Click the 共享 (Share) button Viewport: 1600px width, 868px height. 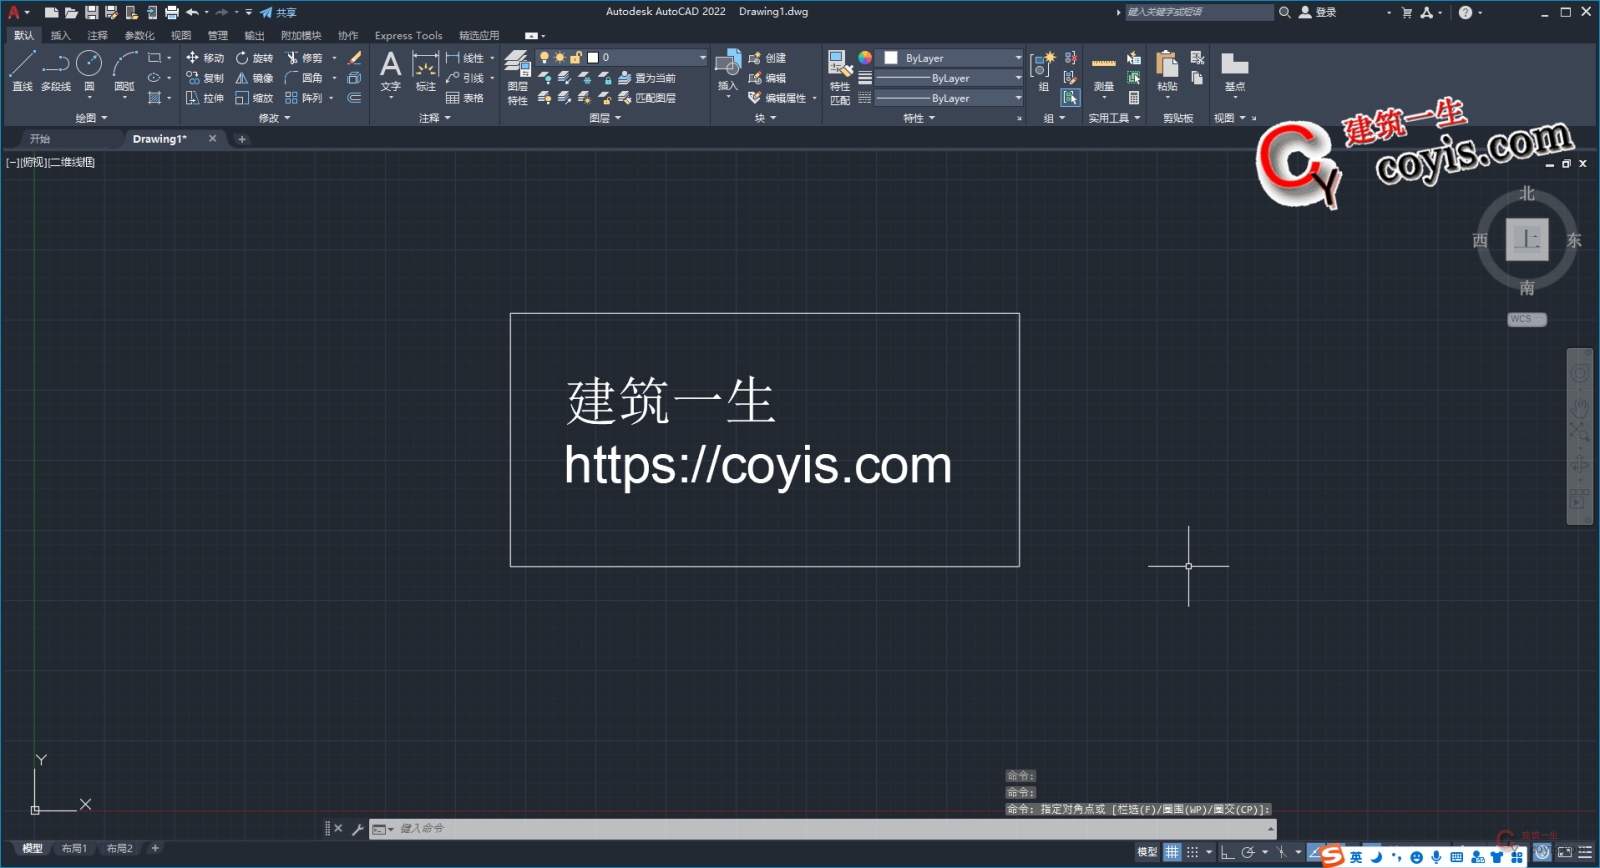(x=278, y=12)
